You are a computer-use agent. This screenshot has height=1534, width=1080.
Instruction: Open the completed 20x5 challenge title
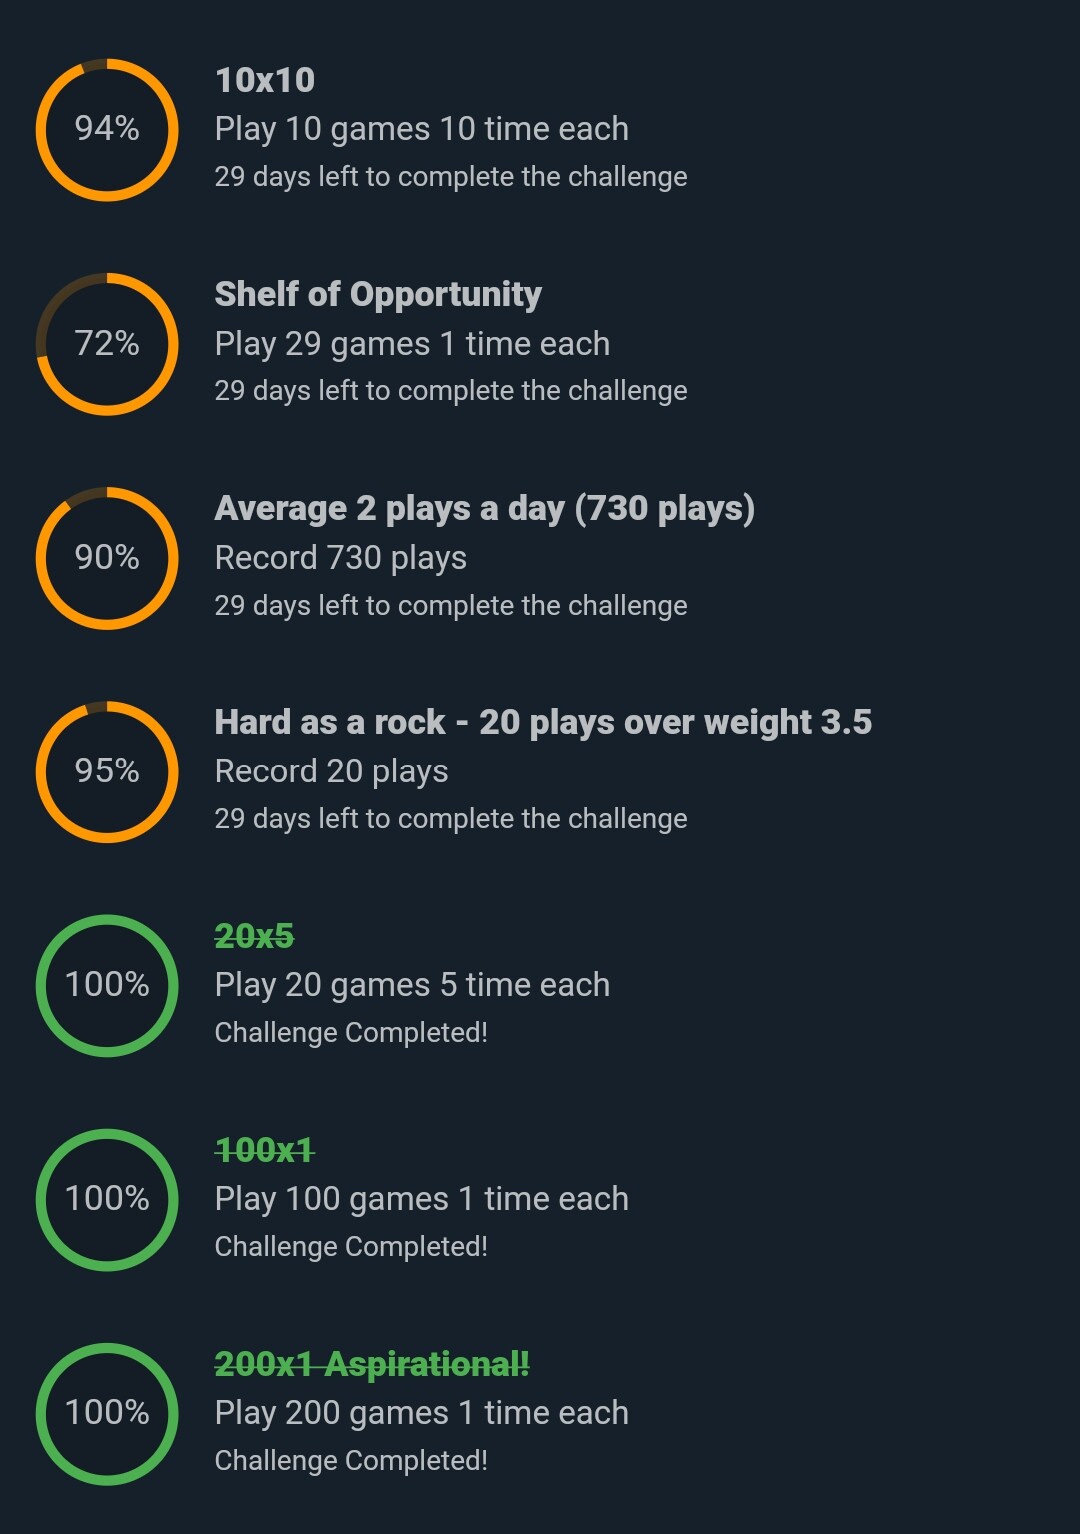(x=254, y=936)
